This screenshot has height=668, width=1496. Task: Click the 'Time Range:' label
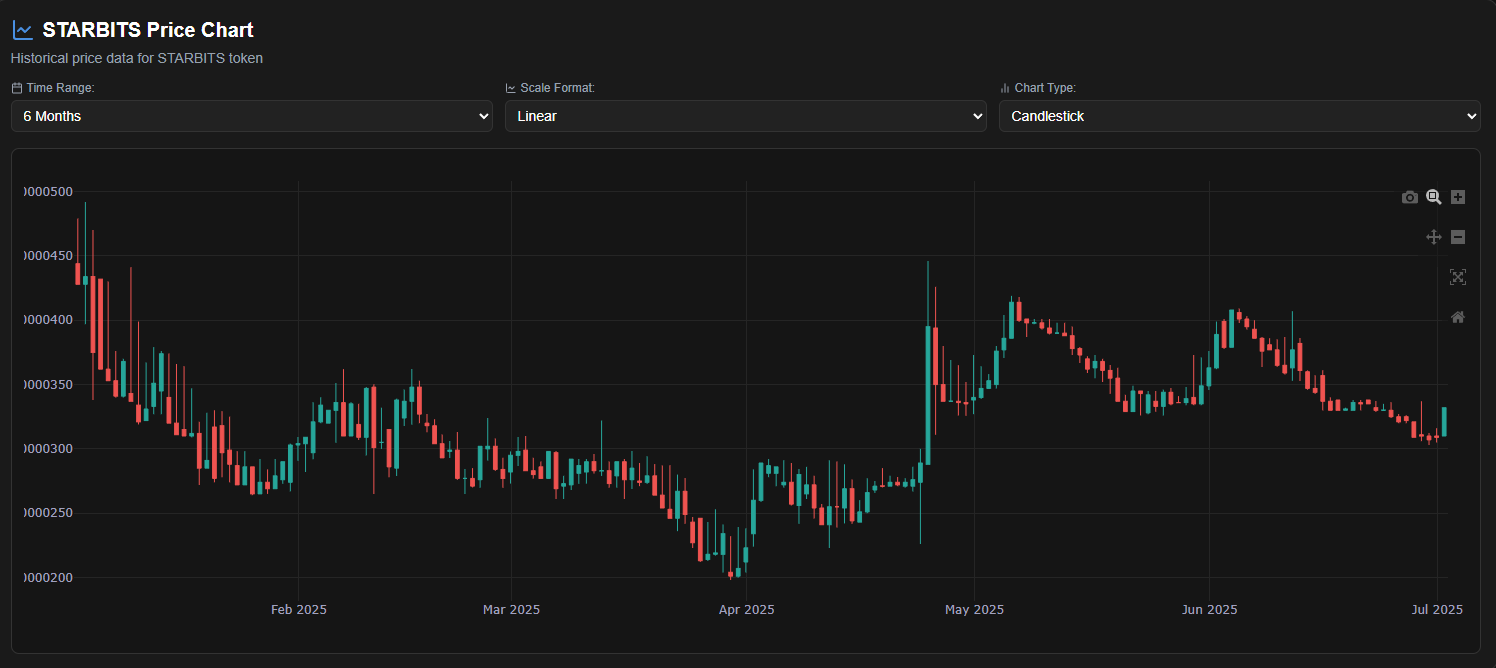tap(60, 88)
